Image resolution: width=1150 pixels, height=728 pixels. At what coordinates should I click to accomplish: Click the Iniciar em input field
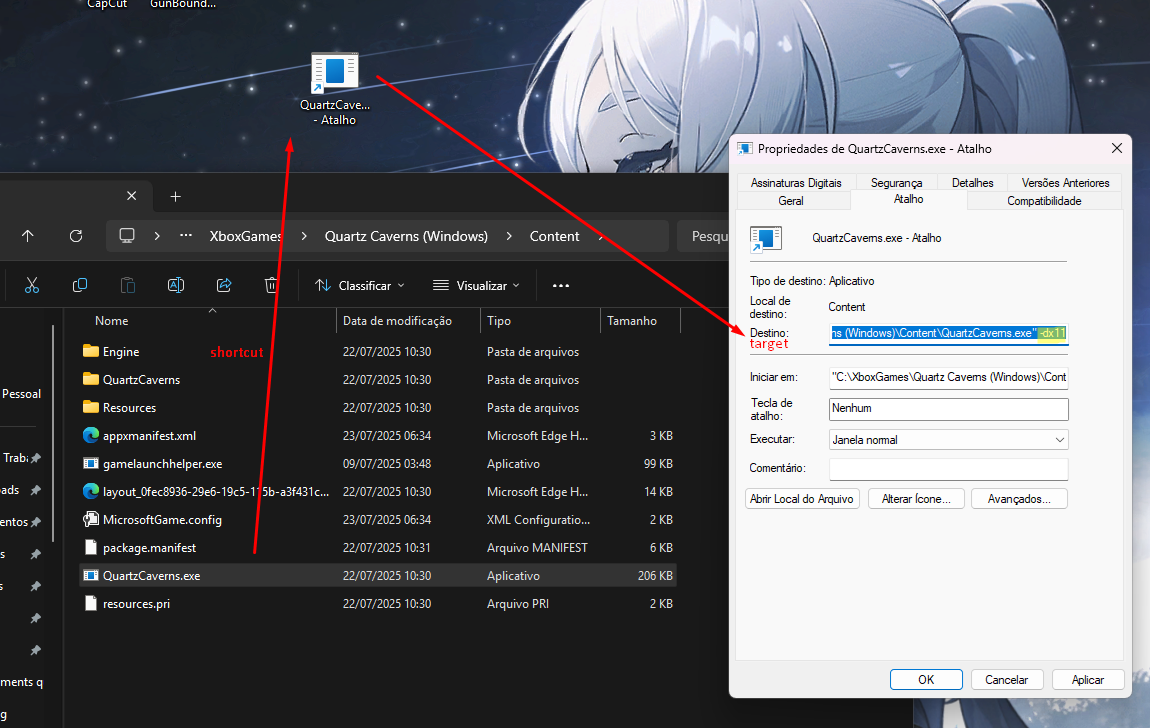click(948, 377)
